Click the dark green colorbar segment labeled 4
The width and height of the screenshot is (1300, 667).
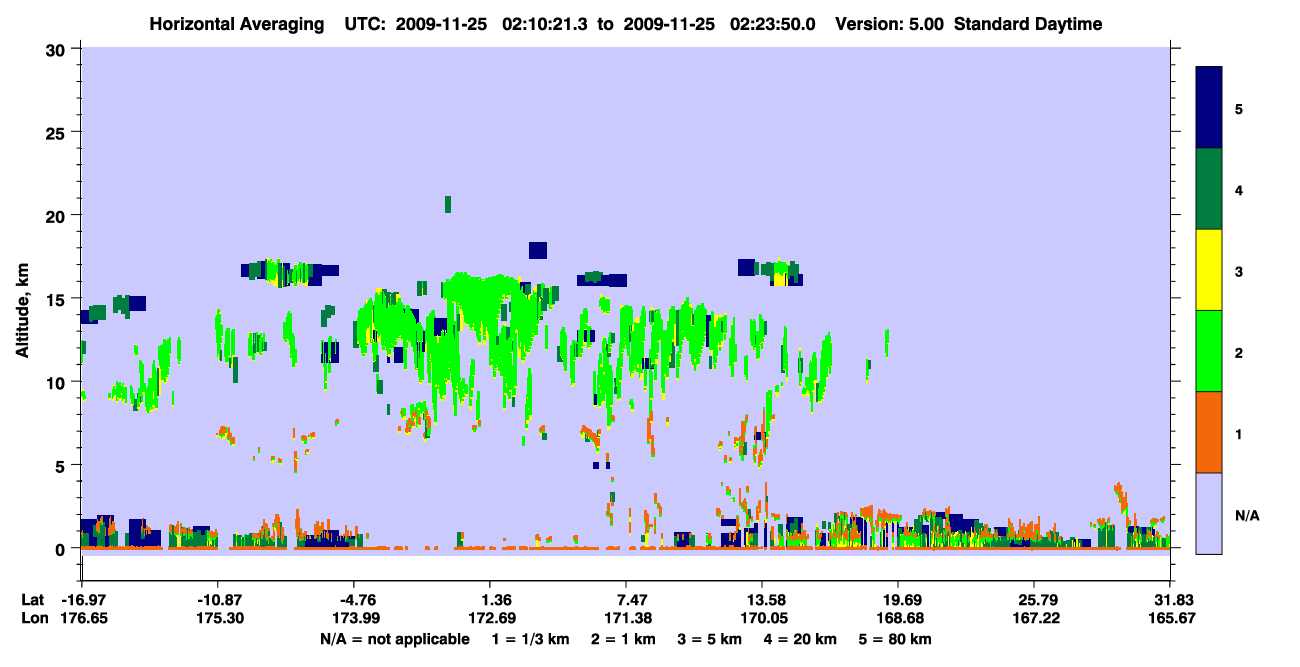tap(1209, 189)
